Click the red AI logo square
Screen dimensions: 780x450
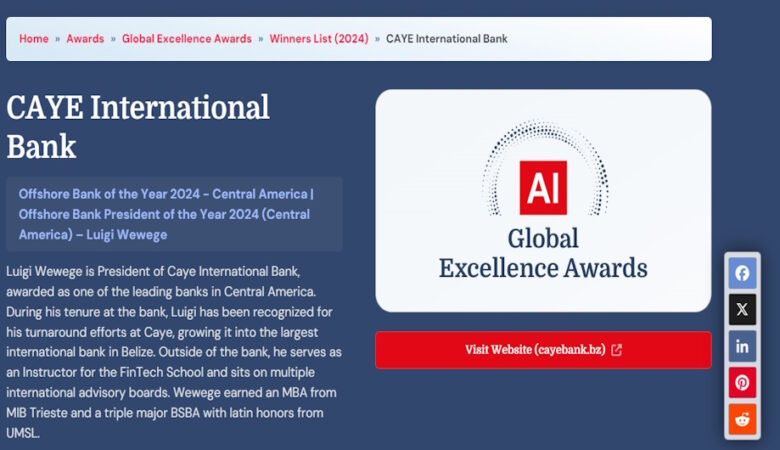(x=543, y=187)
